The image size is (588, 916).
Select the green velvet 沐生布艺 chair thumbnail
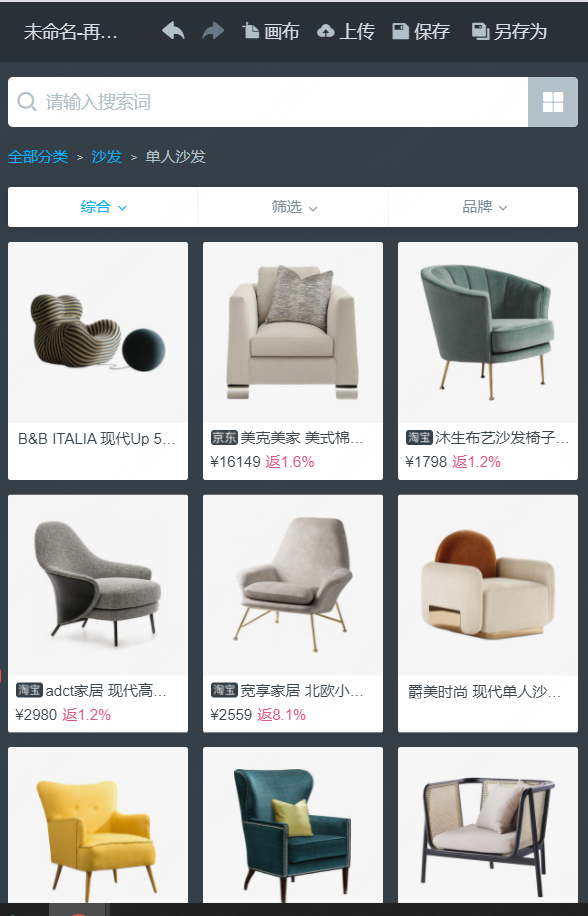(x=488, y=332)
